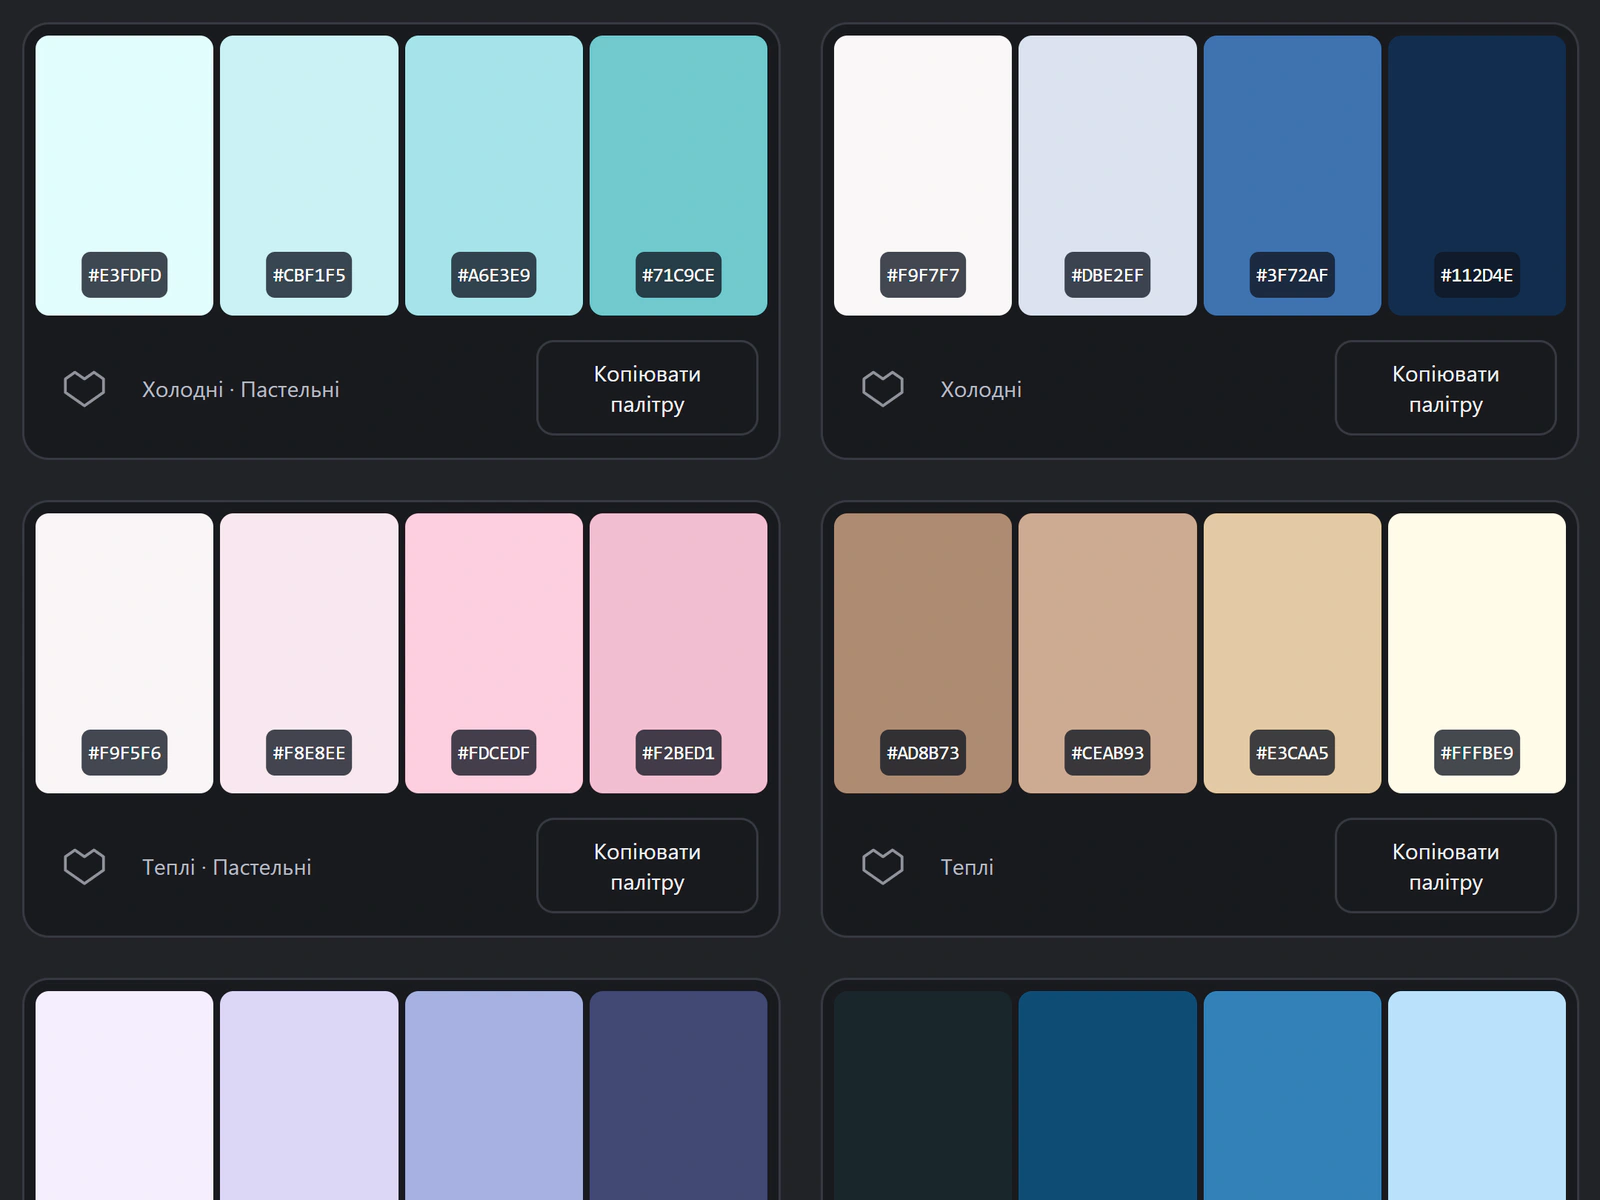The width and height of the screenshot is (1600, 1200).
Task: Choose the medium blue #3F72AF swatch
Action: pos(1292,176)
